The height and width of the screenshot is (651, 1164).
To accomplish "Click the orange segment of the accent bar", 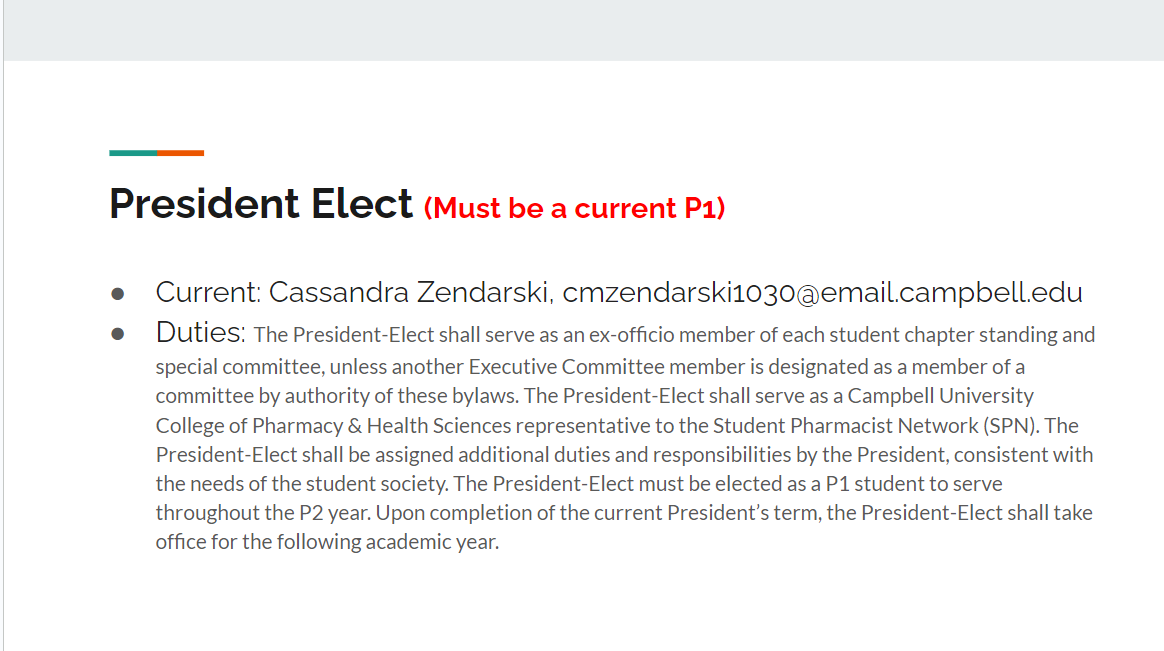I will point(180,153).
